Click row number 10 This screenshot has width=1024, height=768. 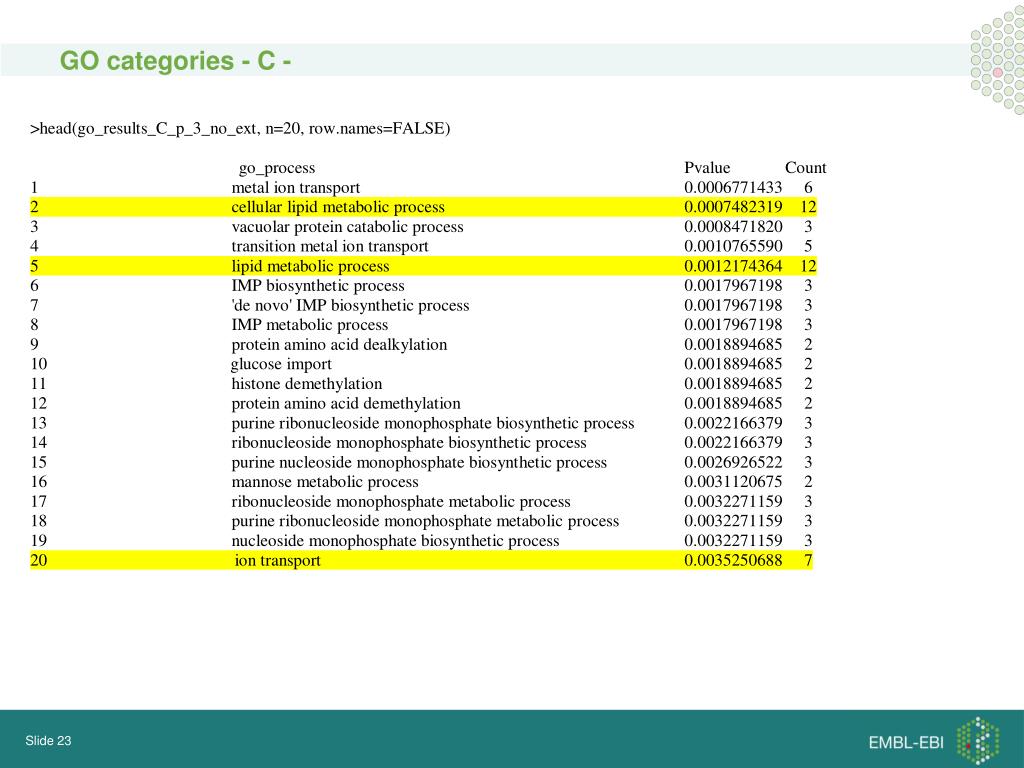click(x=39, y=364)
